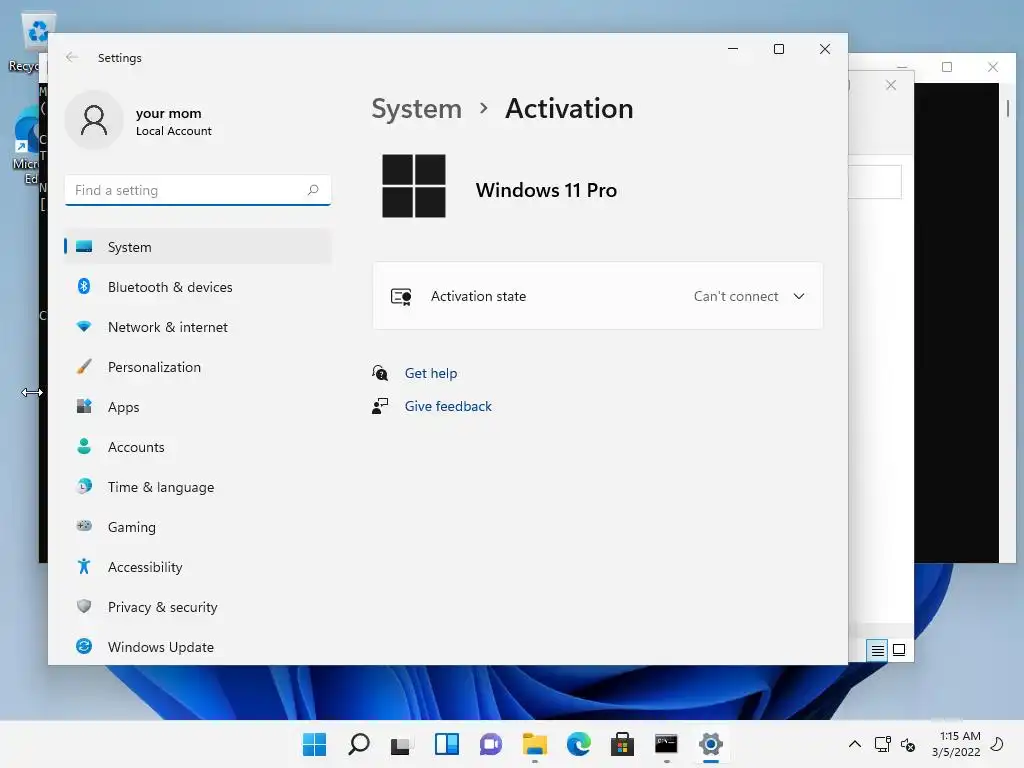The image size is (1024, 768).
Task: Open the Get help link
Action: click(x=431, y=373)
